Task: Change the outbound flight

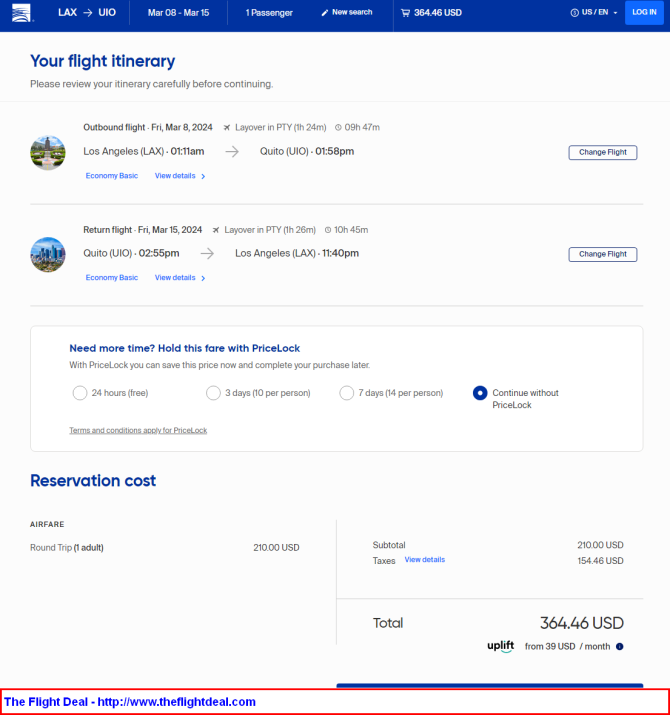Action: (x=602, y=152)
